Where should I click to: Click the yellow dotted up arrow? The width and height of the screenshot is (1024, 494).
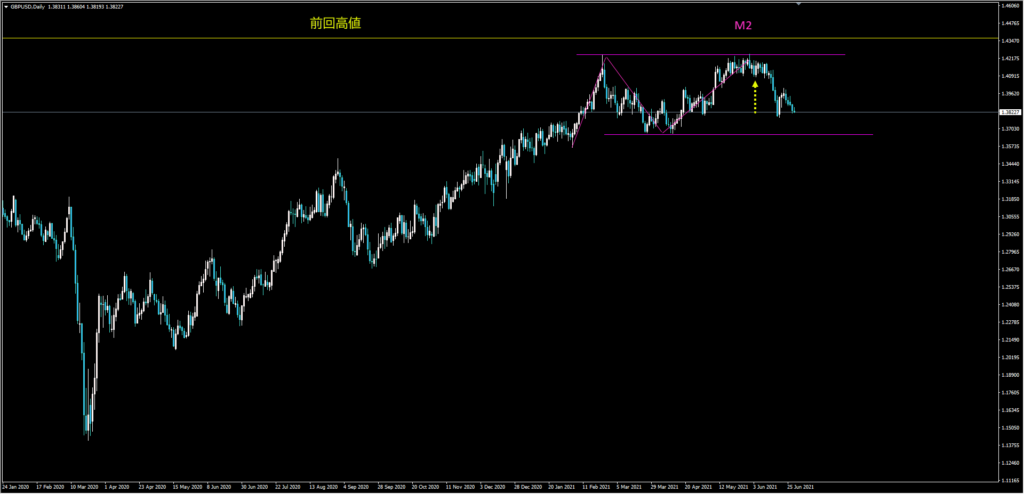(755, 96)
